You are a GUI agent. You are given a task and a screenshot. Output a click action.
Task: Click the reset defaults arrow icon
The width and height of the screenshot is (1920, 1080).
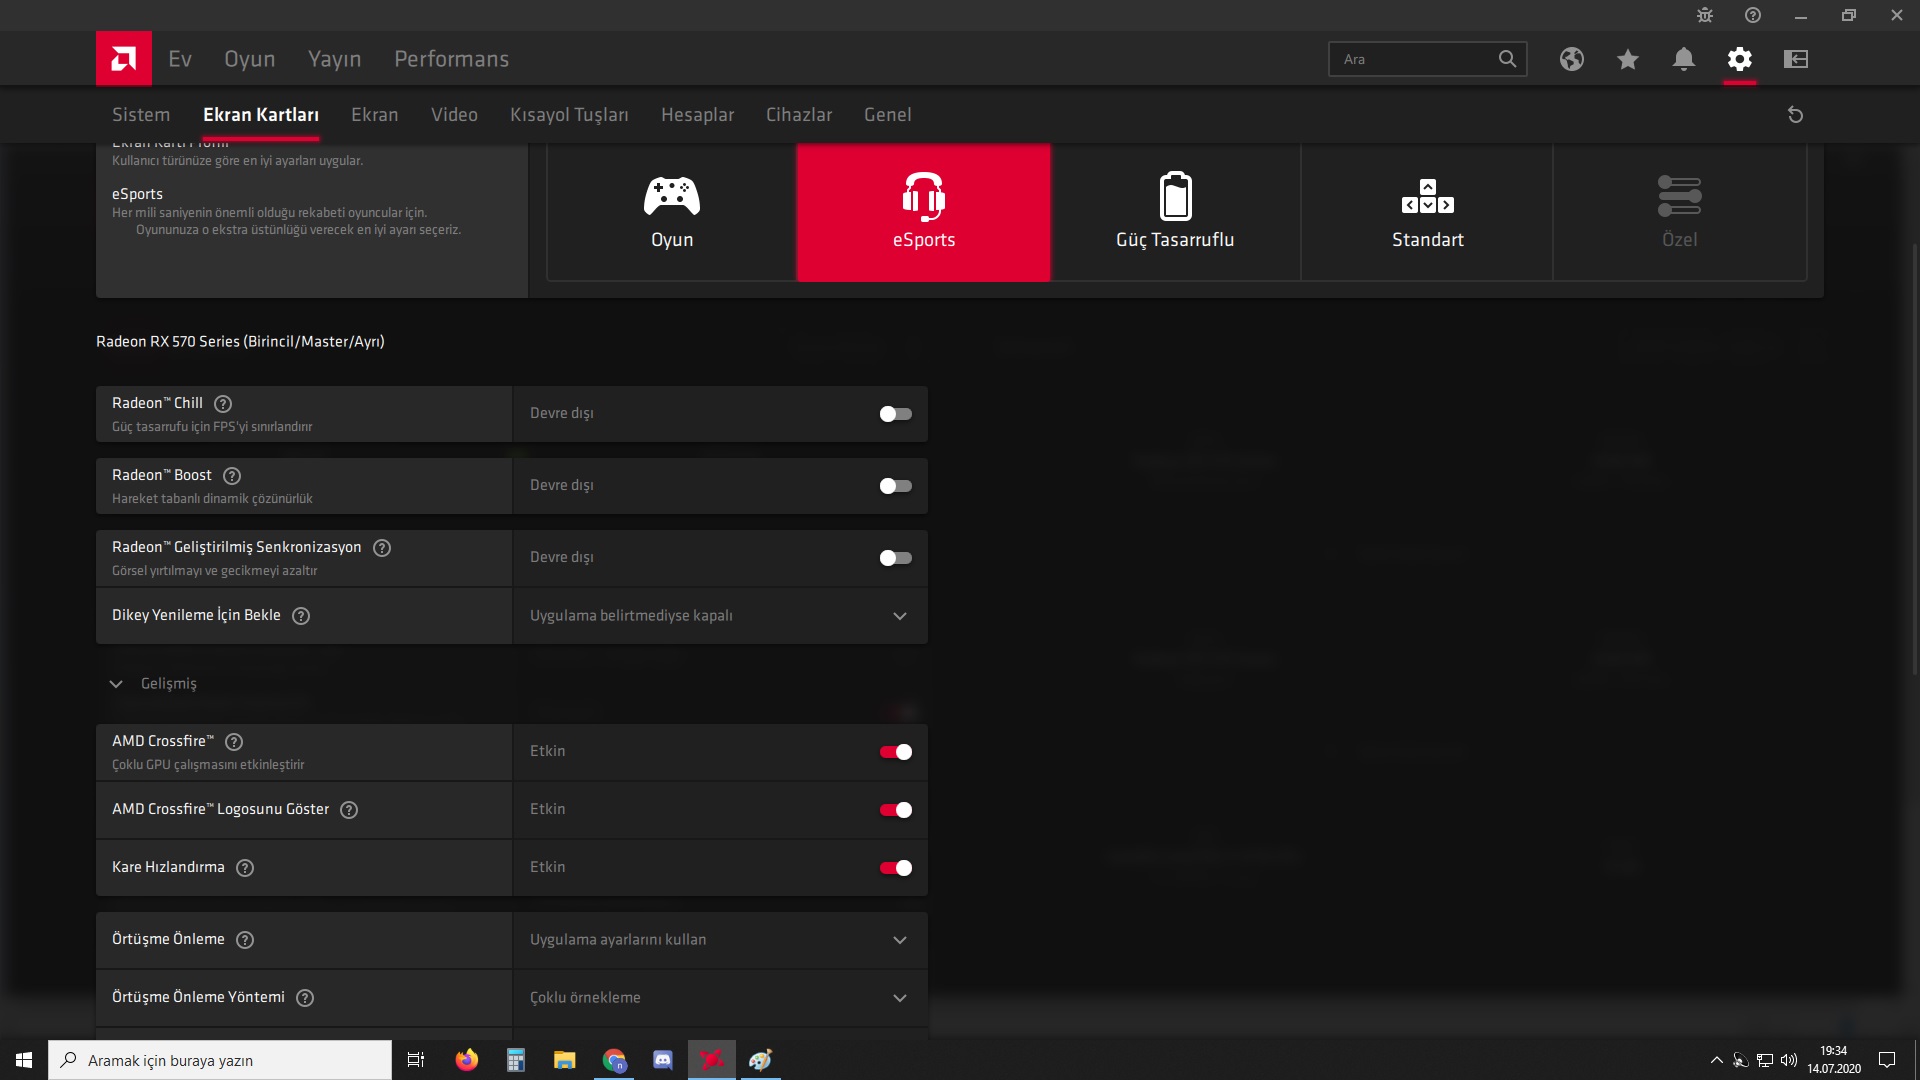point(1795,115)
